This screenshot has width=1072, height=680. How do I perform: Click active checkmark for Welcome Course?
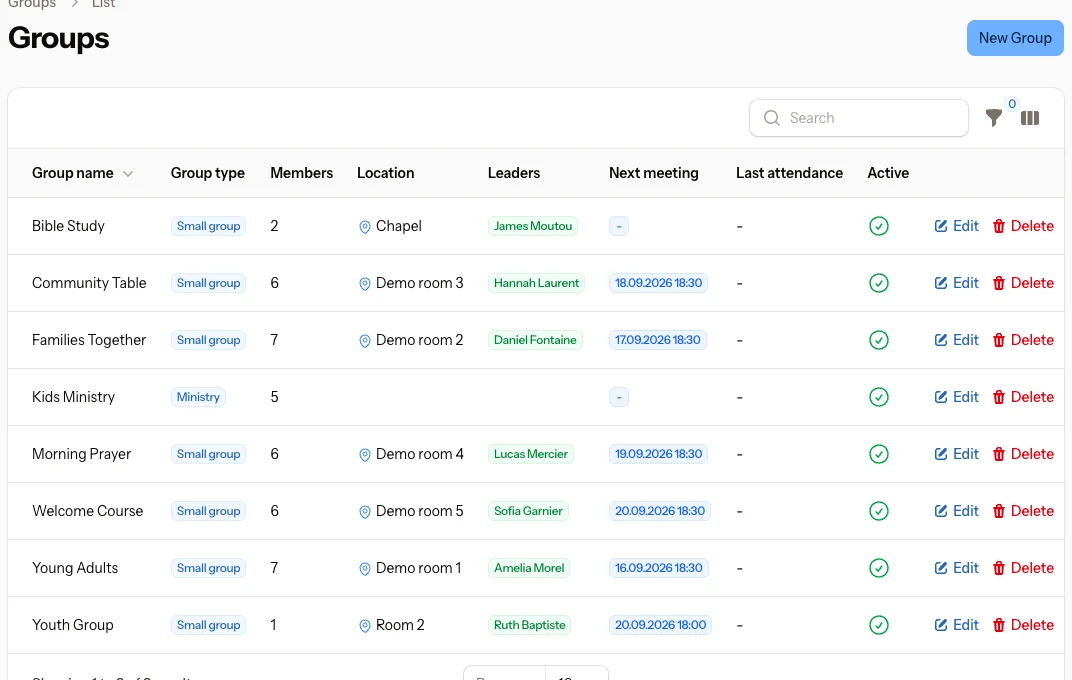click(x=879, y=511)
